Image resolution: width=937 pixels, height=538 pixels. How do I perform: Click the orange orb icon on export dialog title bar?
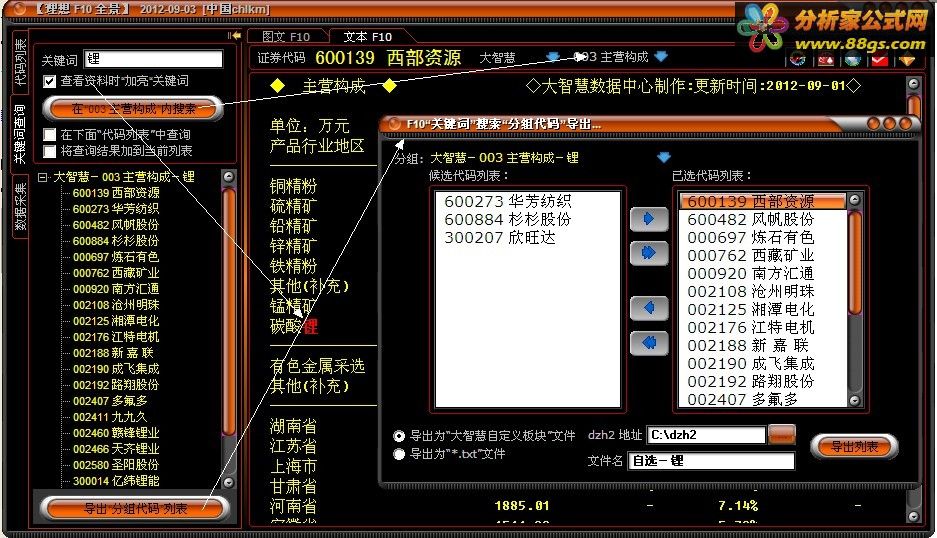pos(394,124)
